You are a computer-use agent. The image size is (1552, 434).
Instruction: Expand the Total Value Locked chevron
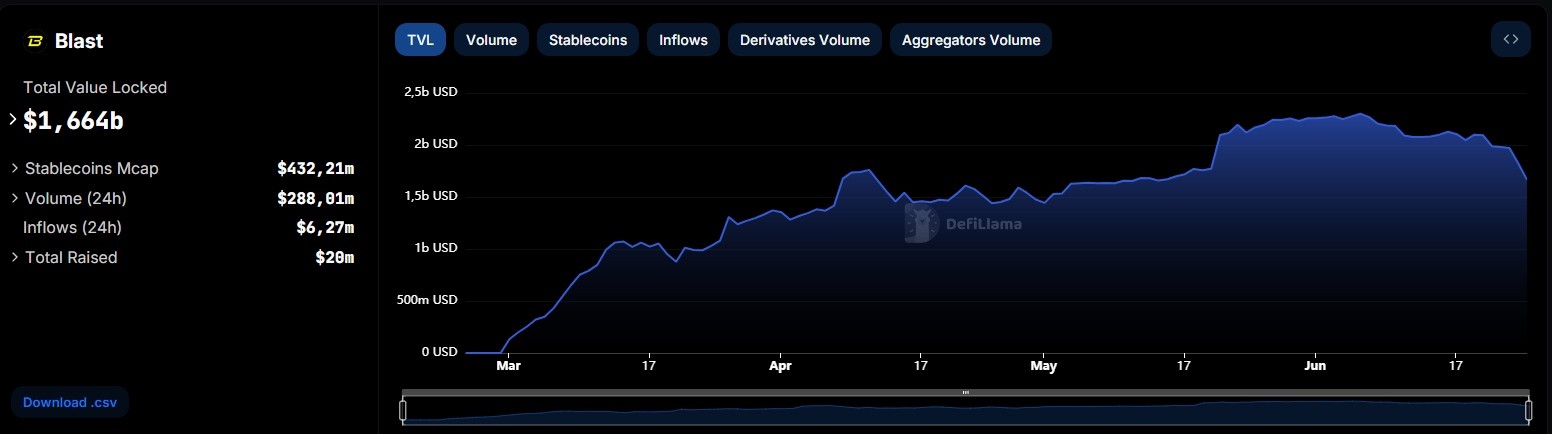pos(13,120)
